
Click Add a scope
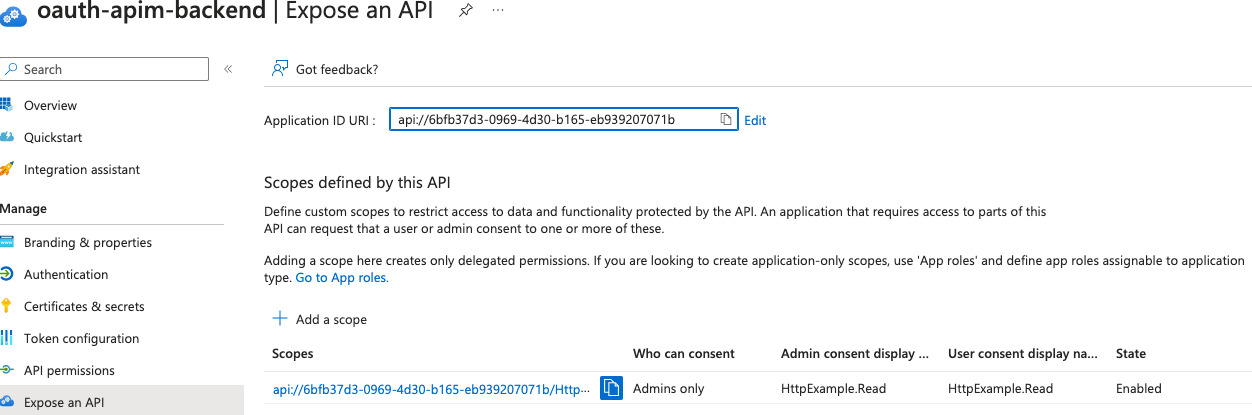tap(331, 320)
